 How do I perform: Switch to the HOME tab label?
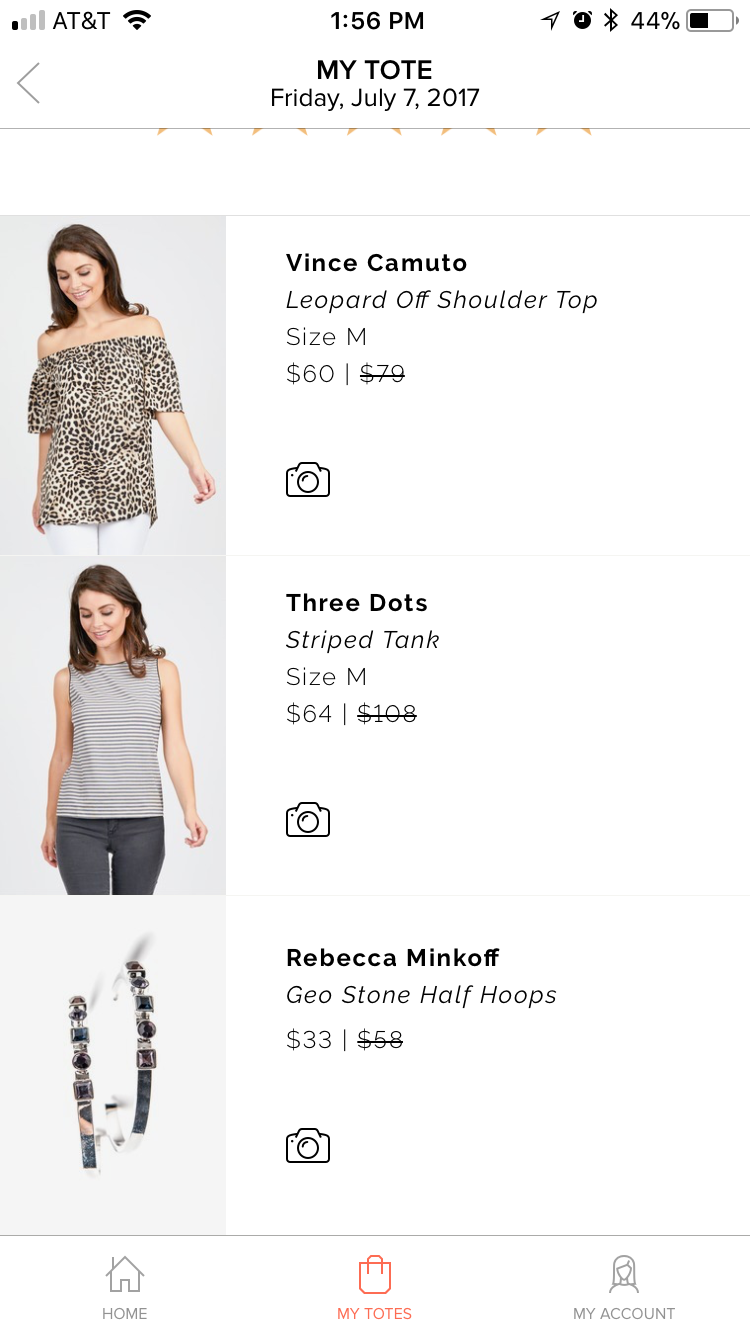(x=125, y=1314)
